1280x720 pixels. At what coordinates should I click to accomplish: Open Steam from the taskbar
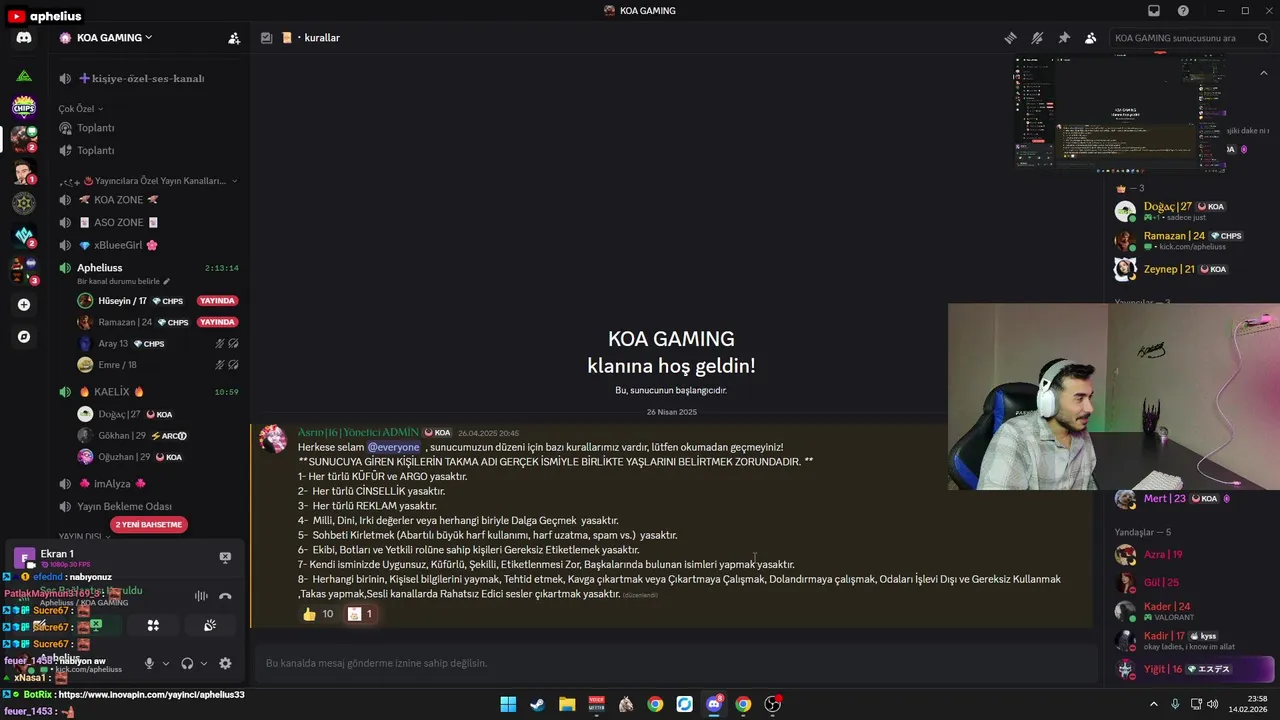[537, 704]
